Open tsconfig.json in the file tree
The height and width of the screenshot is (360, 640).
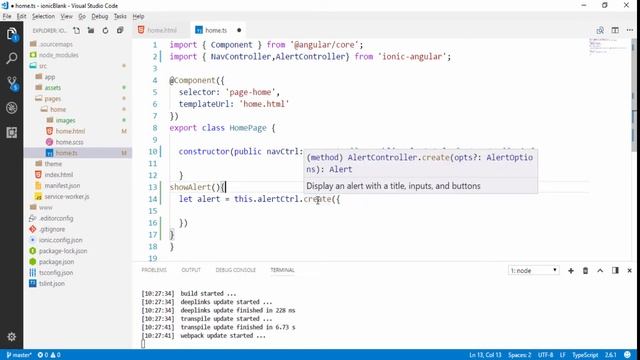78,273
